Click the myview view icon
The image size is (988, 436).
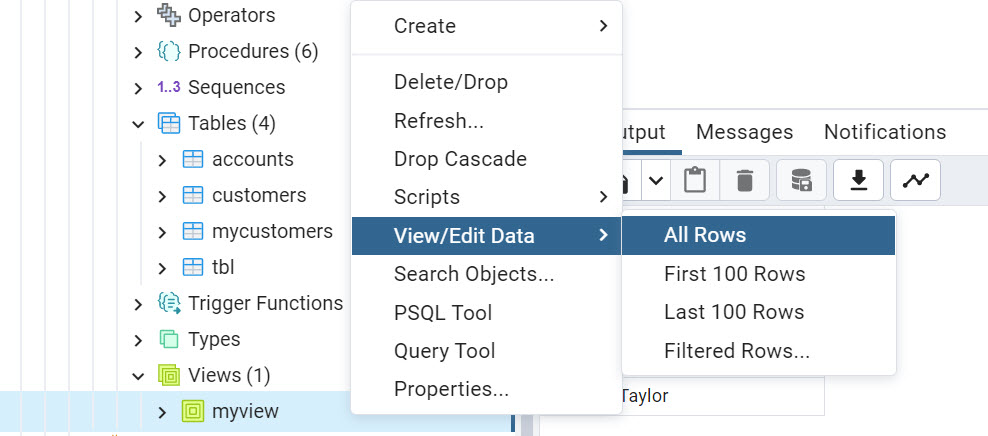(193, 411)
